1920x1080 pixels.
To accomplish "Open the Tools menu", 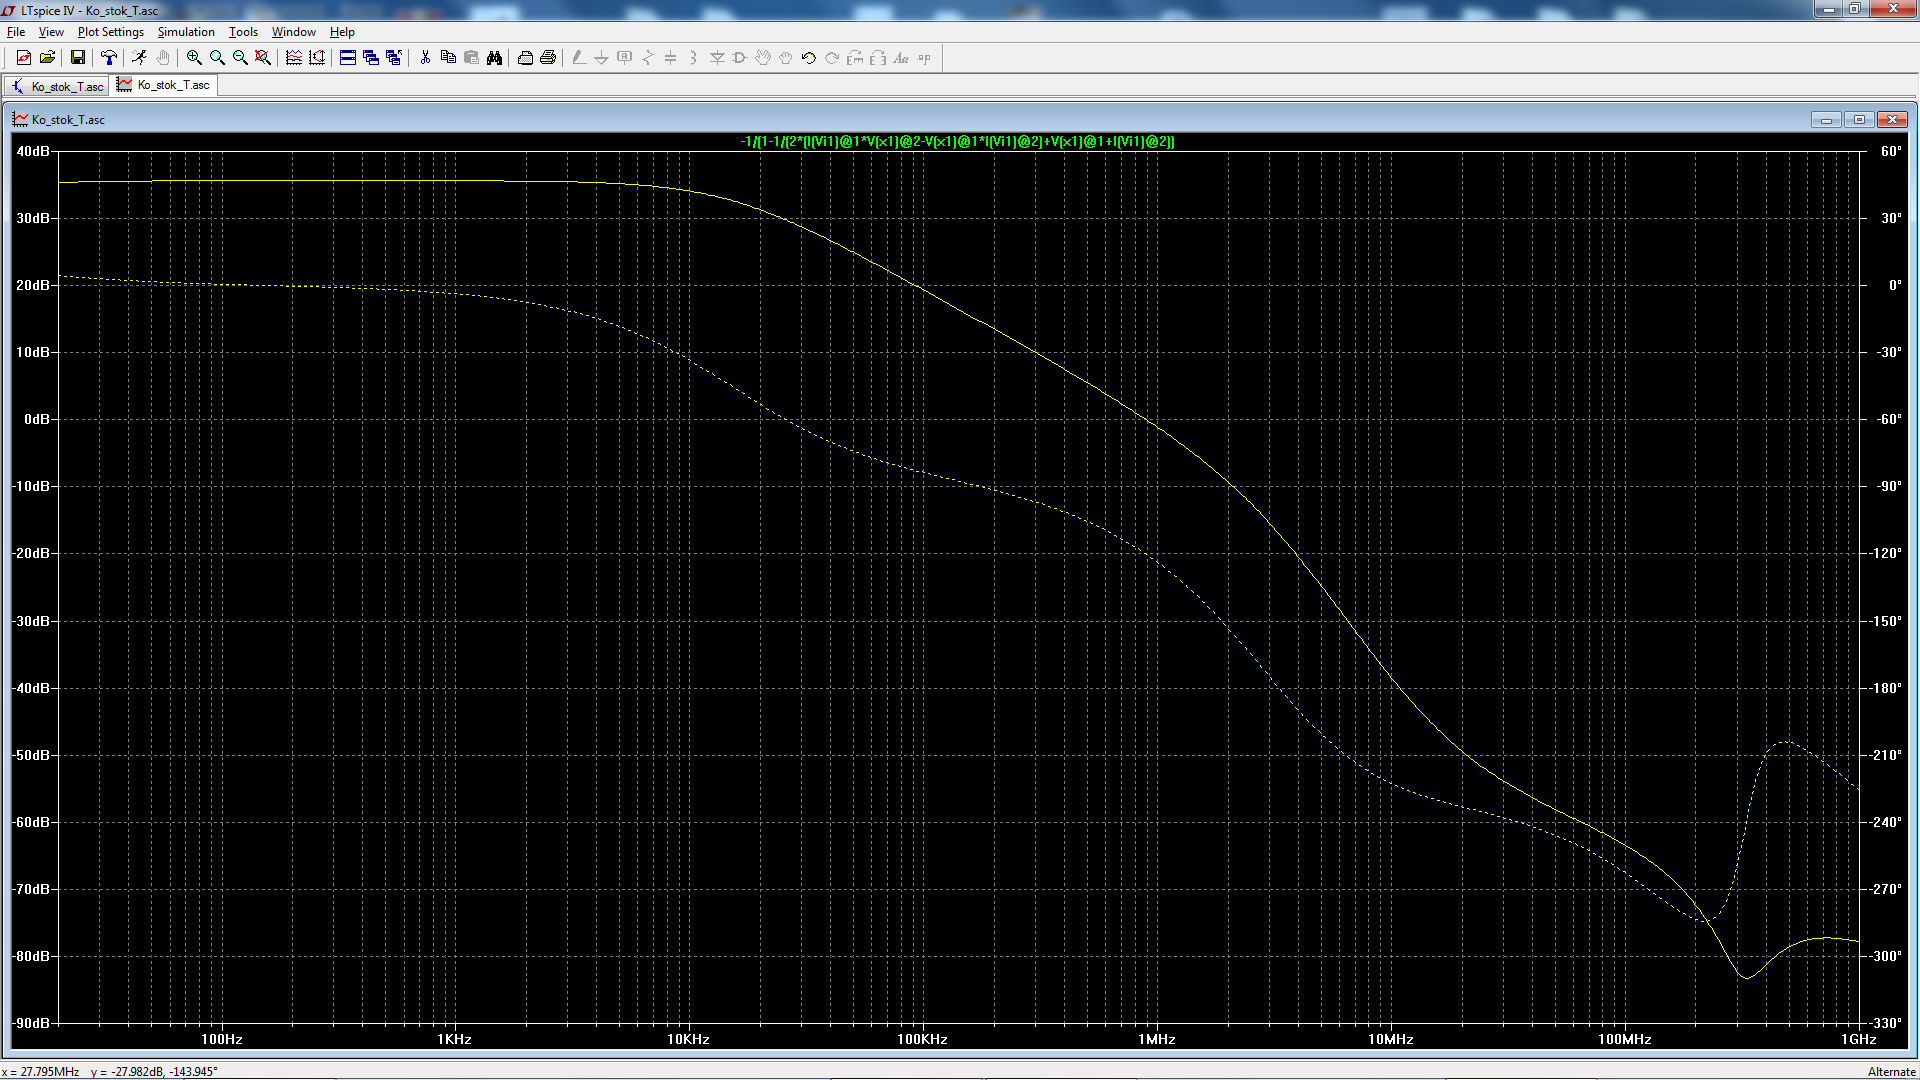I will pyautogui.click(x=243, y=32).
